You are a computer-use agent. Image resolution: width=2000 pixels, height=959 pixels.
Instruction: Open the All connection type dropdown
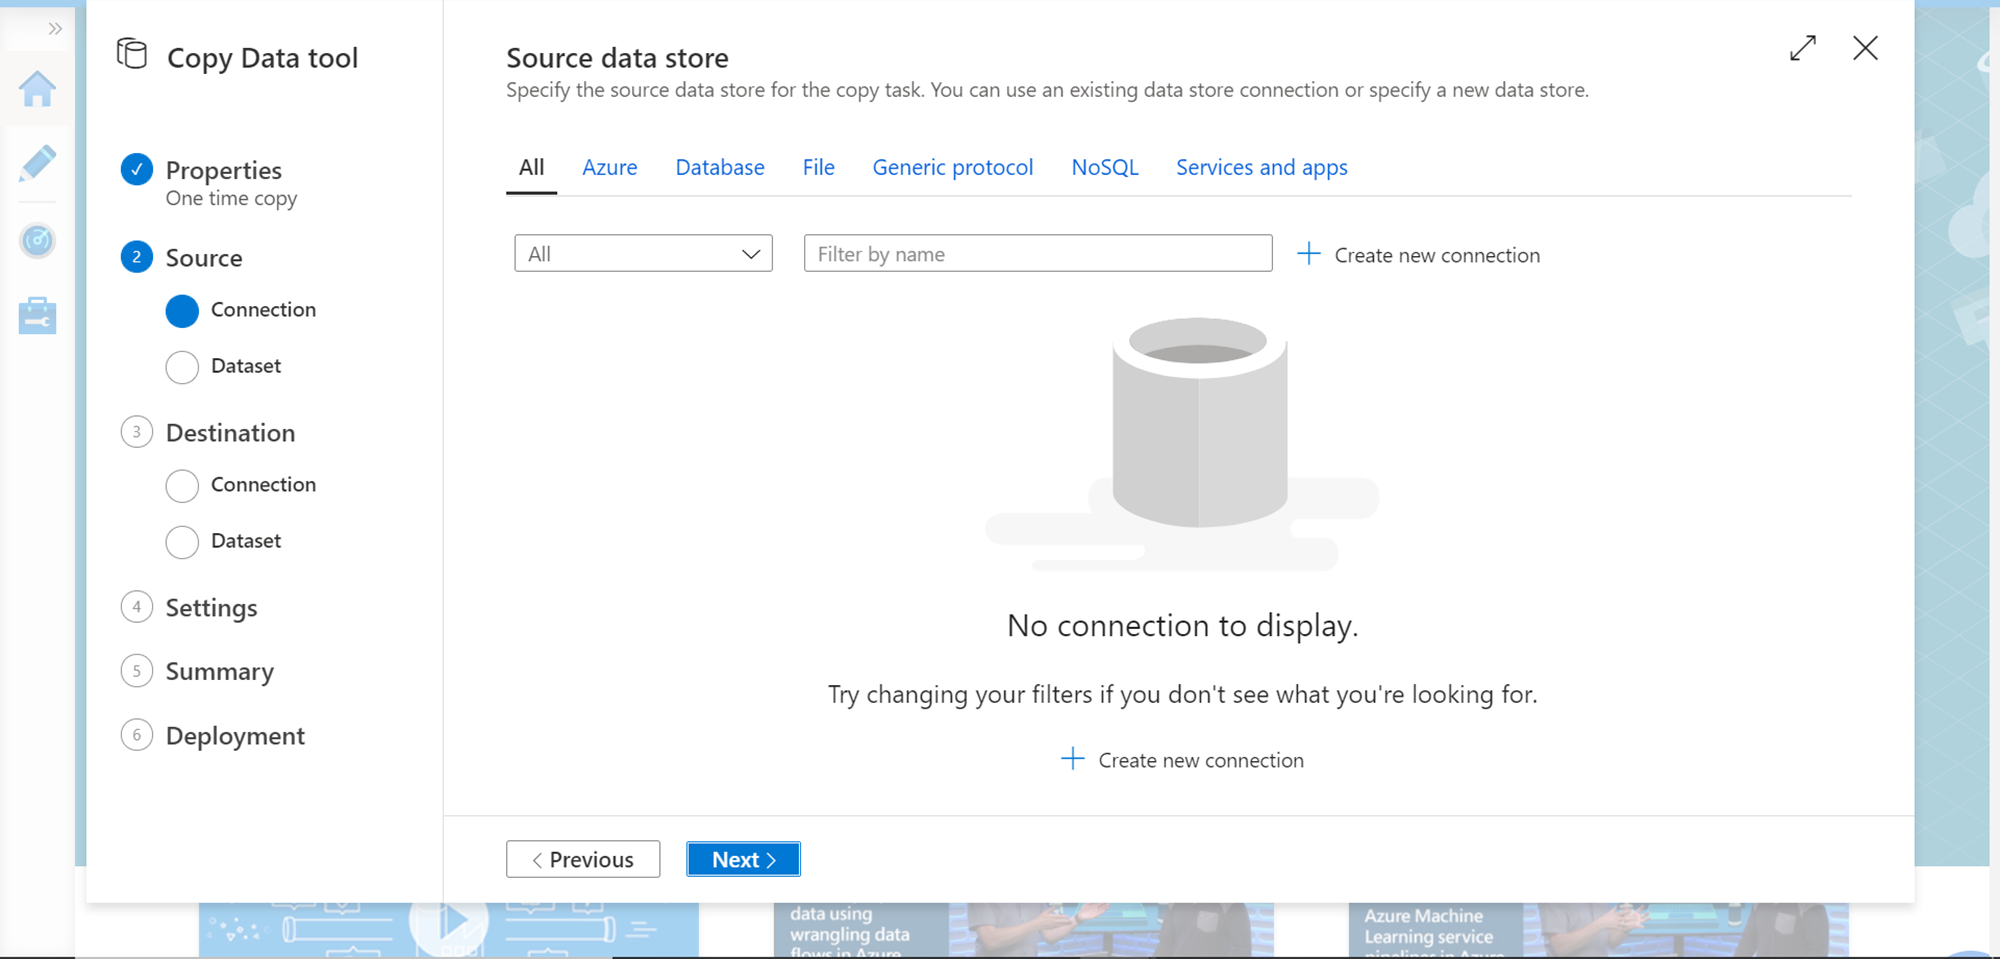[x=643, y=254]
